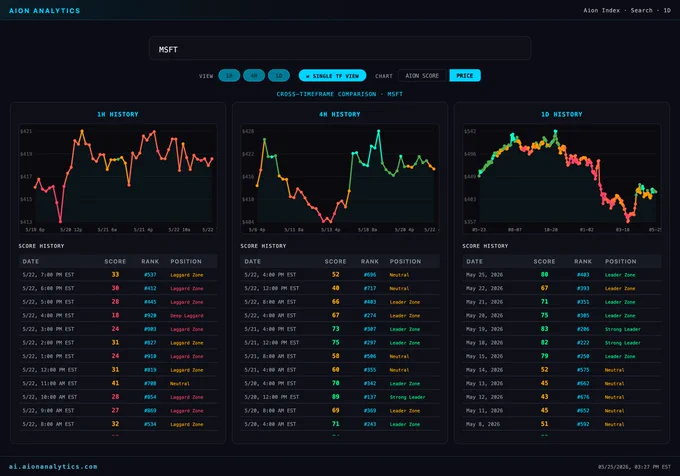Click the 4H history price chart
This screenshot has height=476, width=680.
click(x=340, y=179)
